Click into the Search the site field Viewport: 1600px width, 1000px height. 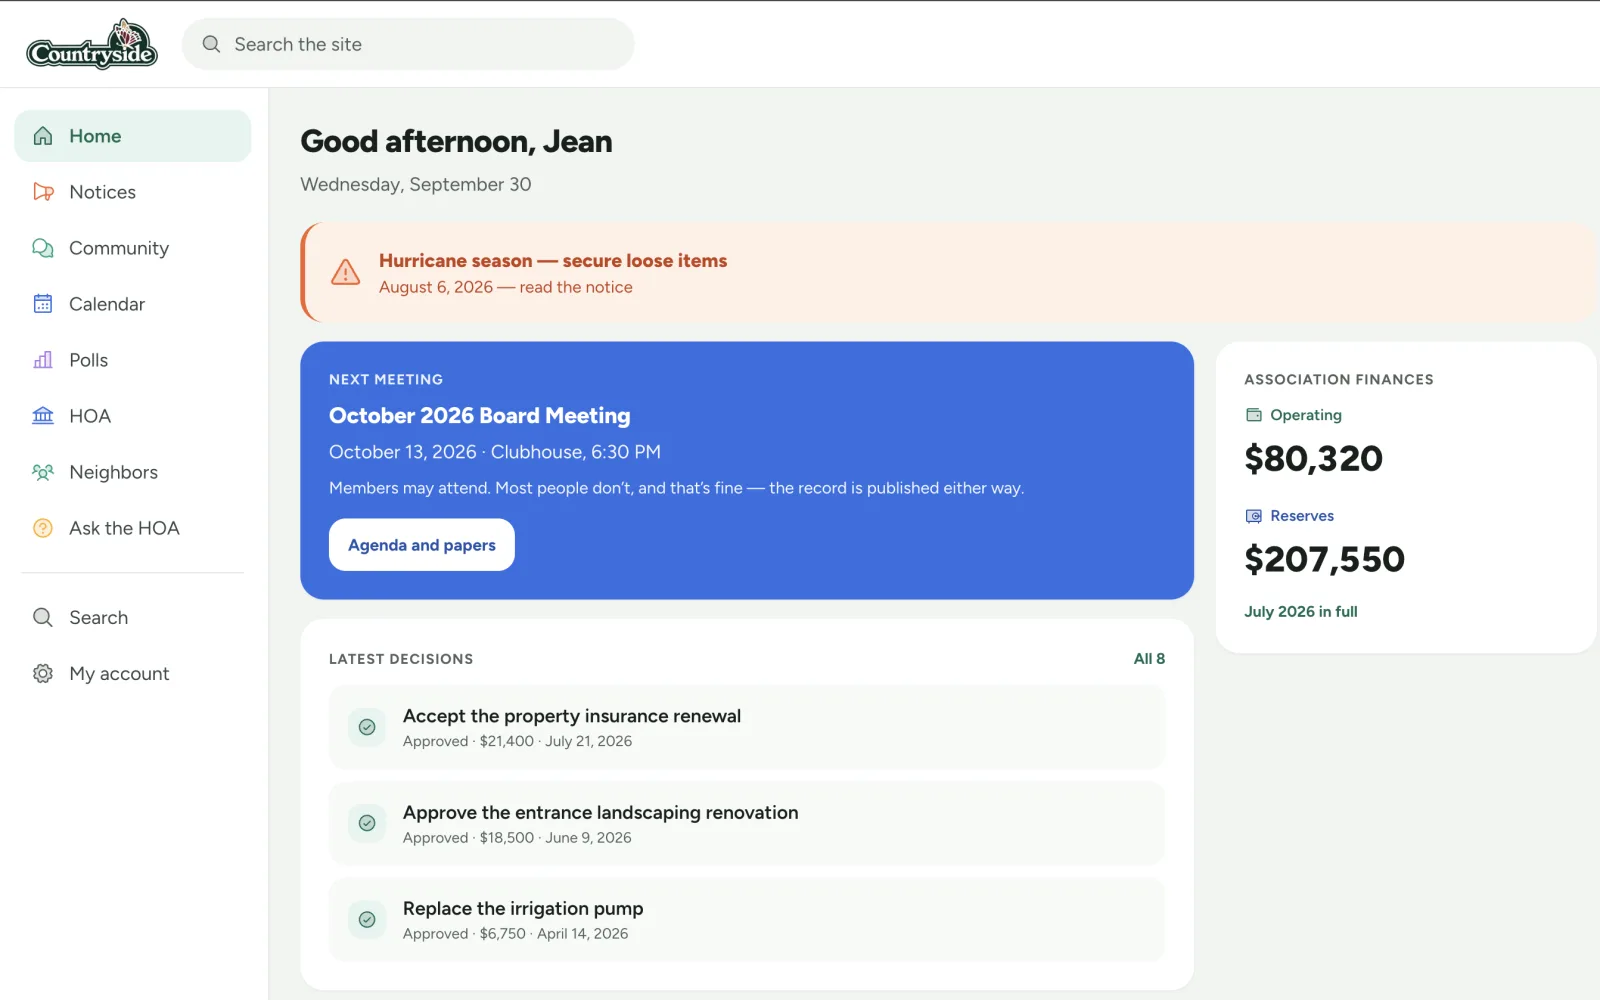[x=408, y=44]
